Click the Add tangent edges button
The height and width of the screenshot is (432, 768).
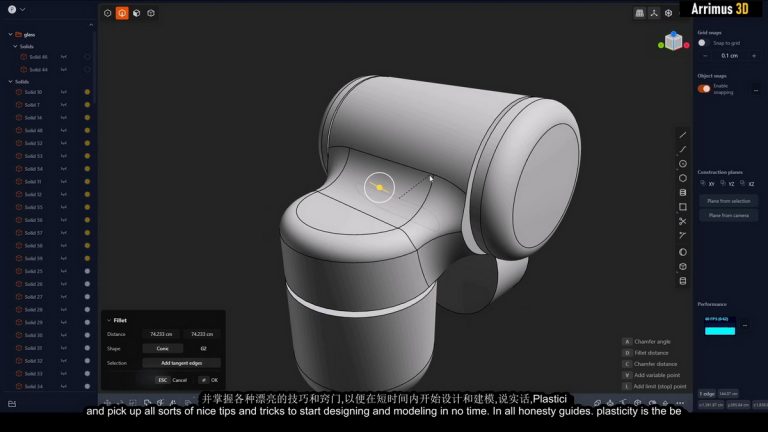(x=181, y=363)
